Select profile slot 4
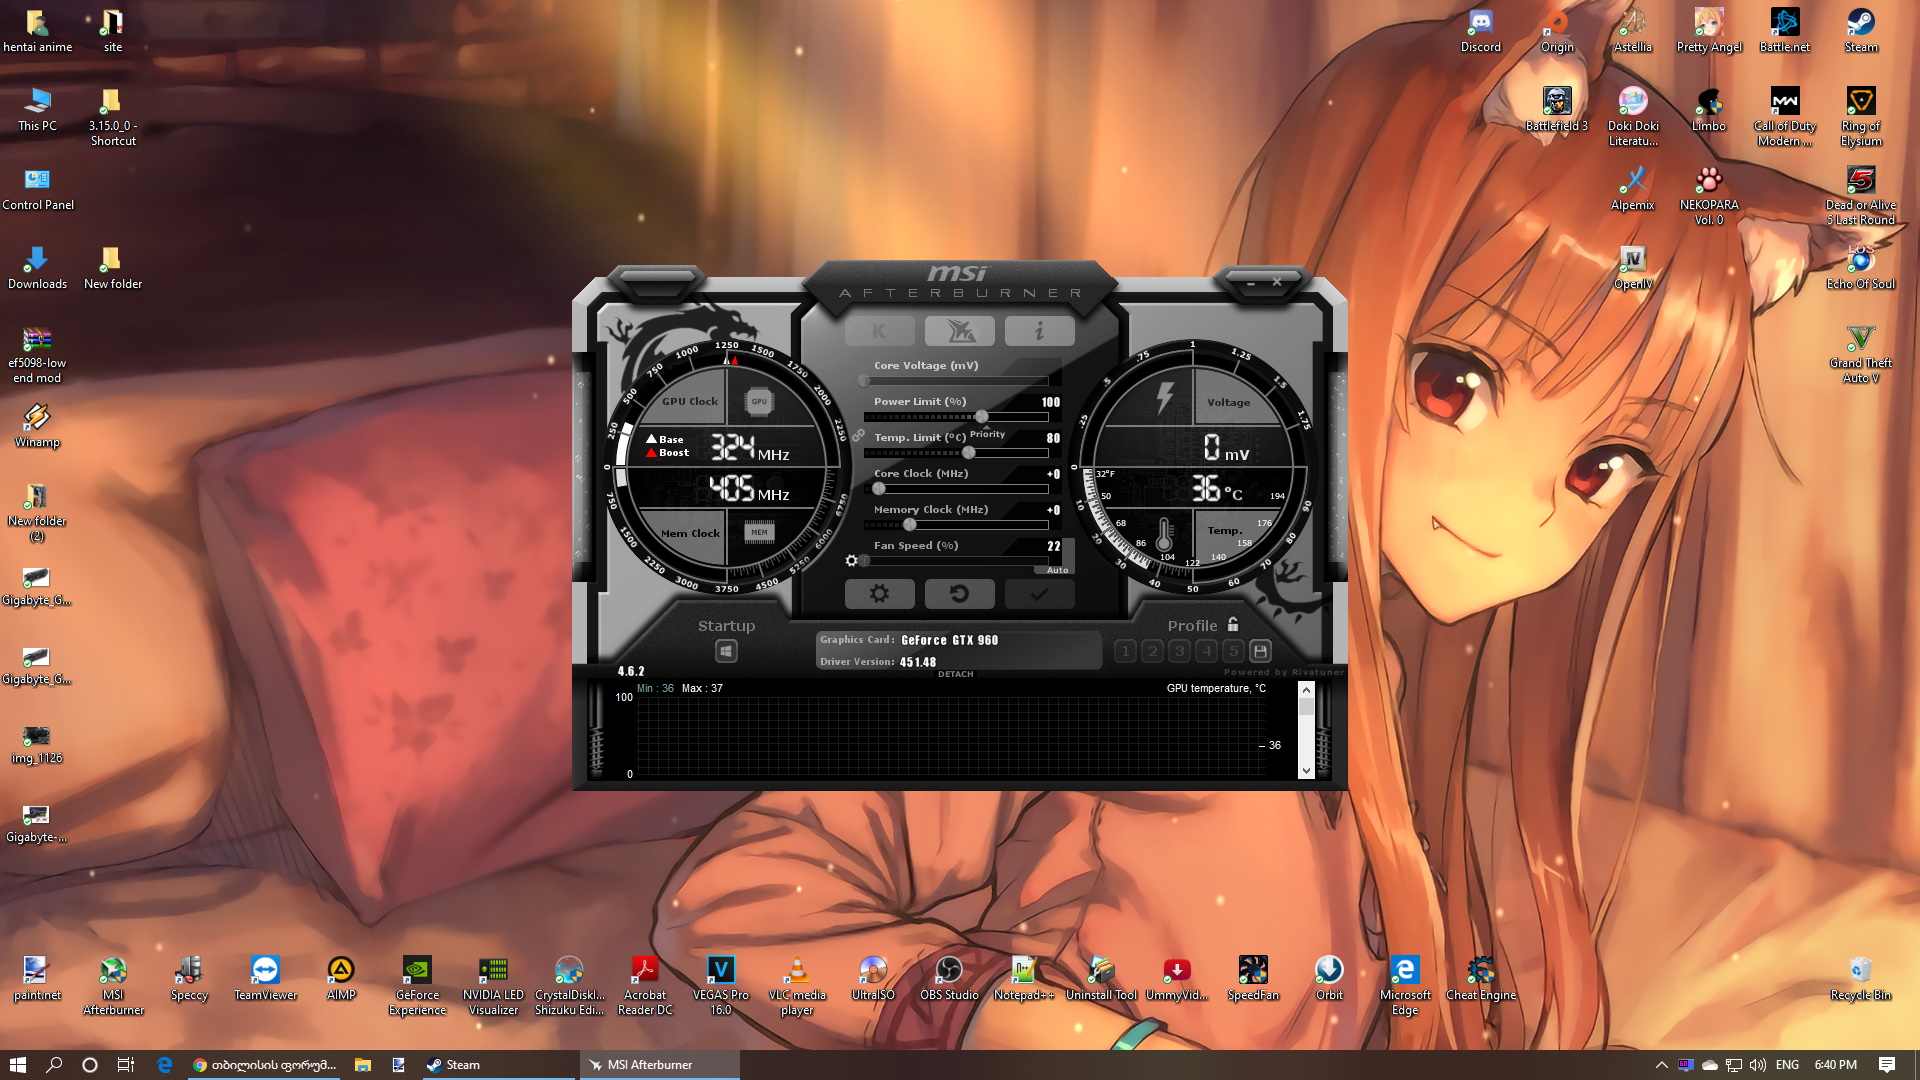The width and height of the screenshot is (1920, 1080). click(1206, 652)
